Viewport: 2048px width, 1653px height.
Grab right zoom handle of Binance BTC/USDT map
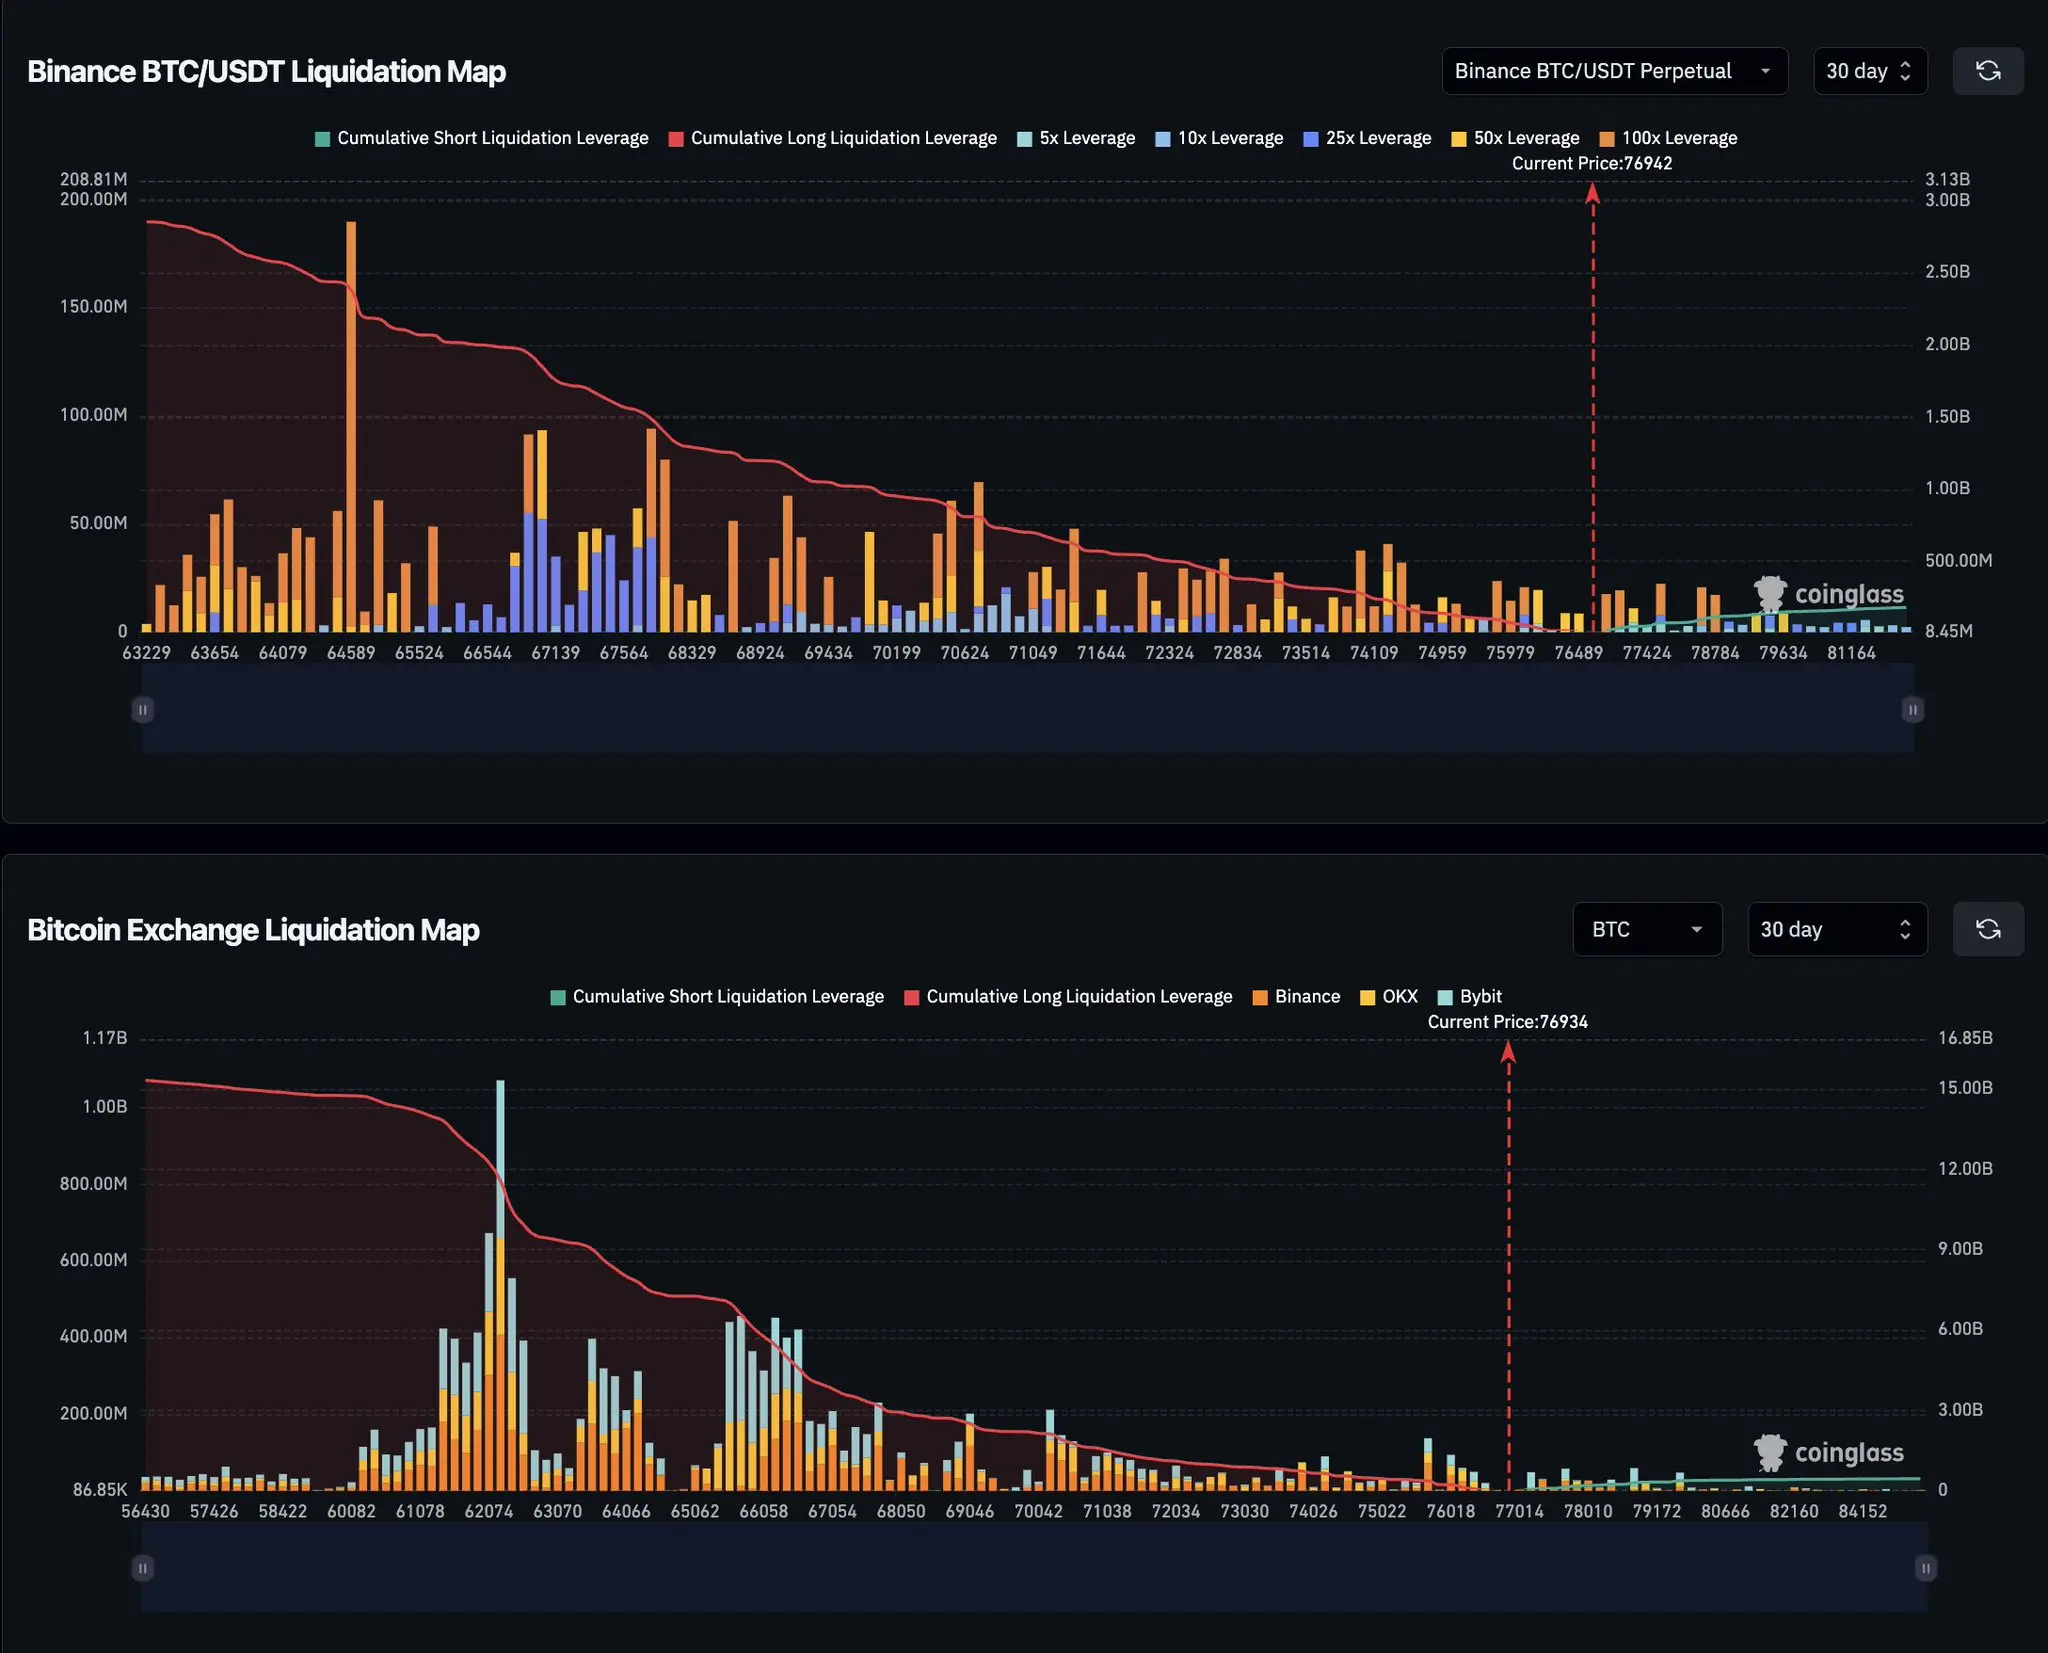click(x=1912, y=710)
